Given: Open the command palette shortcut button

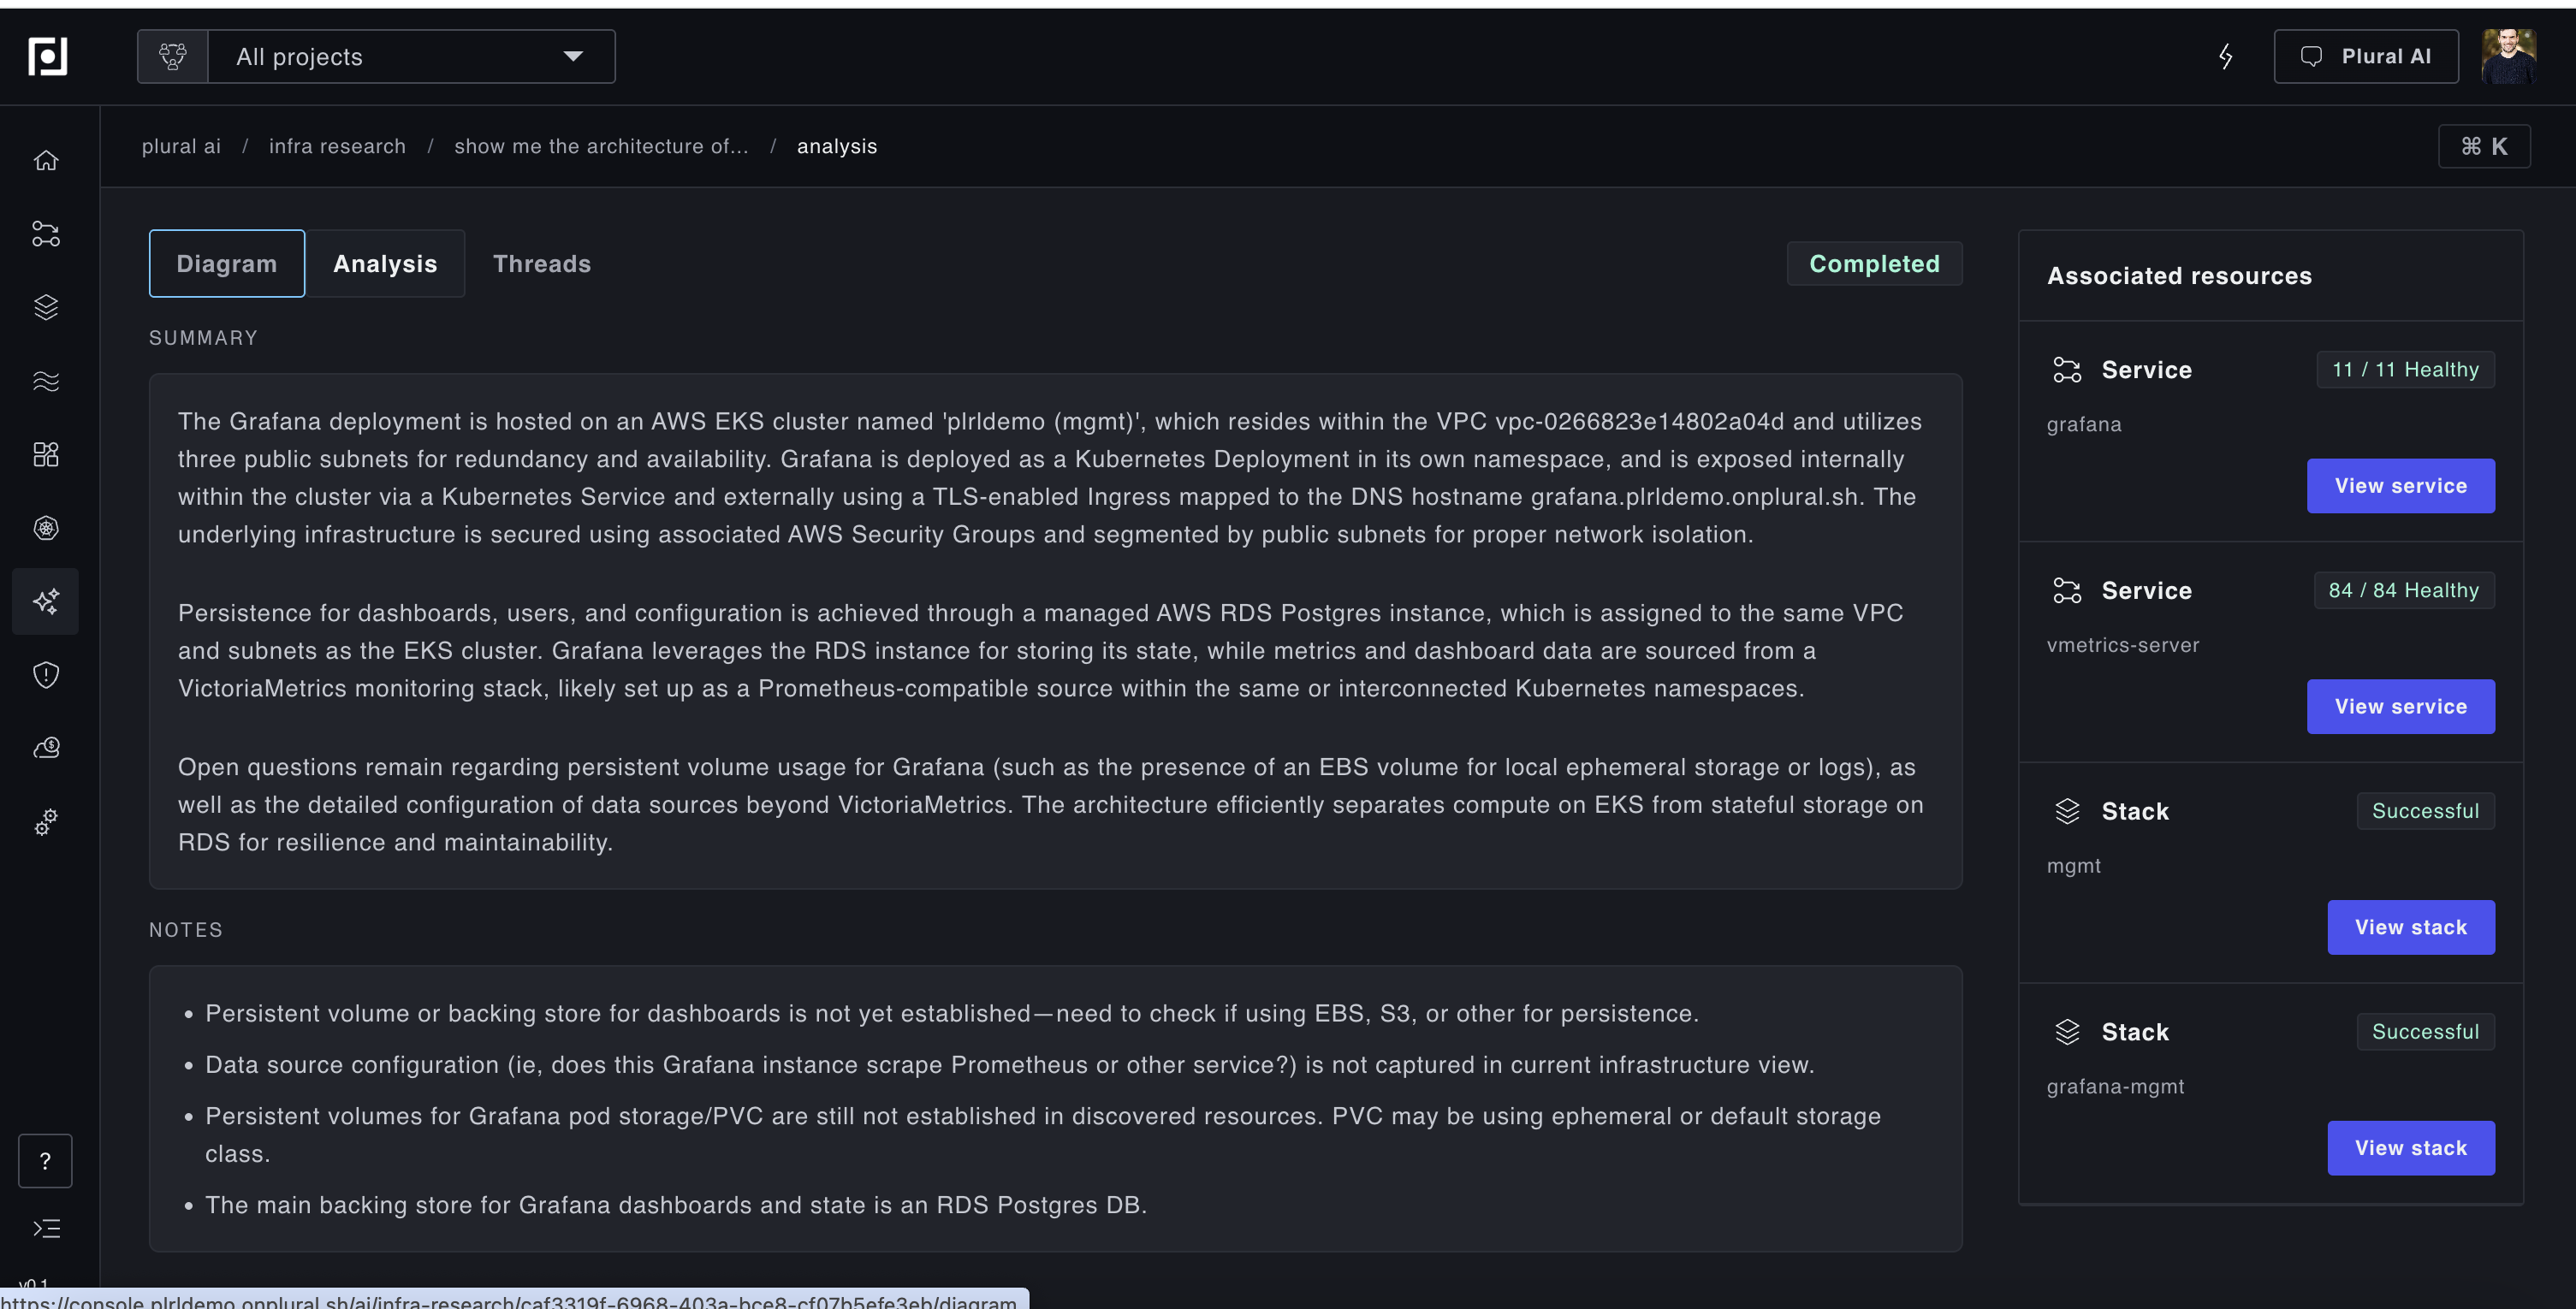Looking at the screenshot, I should pos(2484,146).
